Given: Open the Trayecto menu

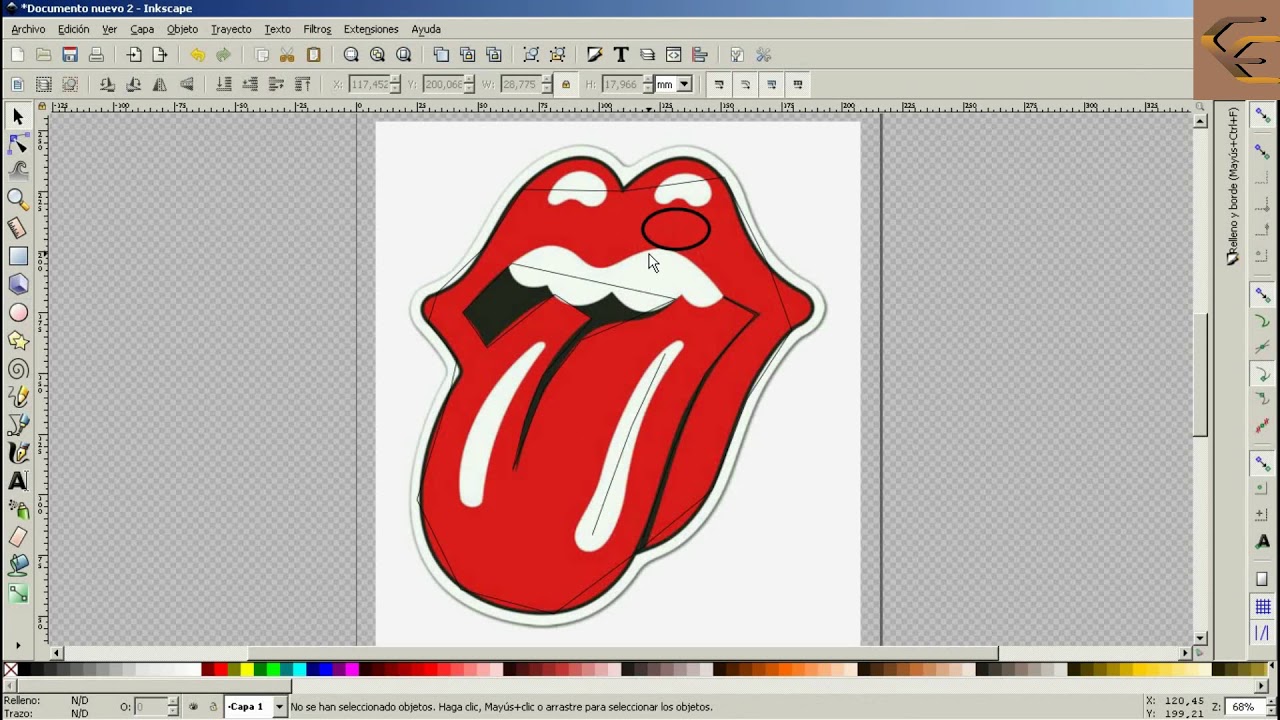Looking at the screenshot, I should pos(231,29).
